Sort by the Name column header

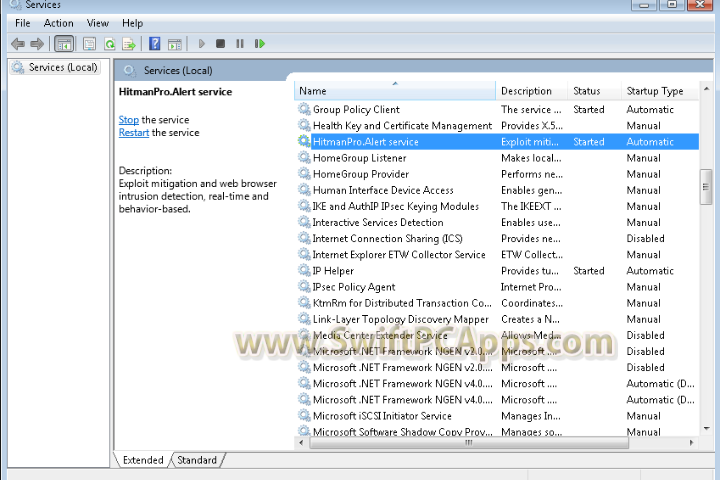coord(395,91)
